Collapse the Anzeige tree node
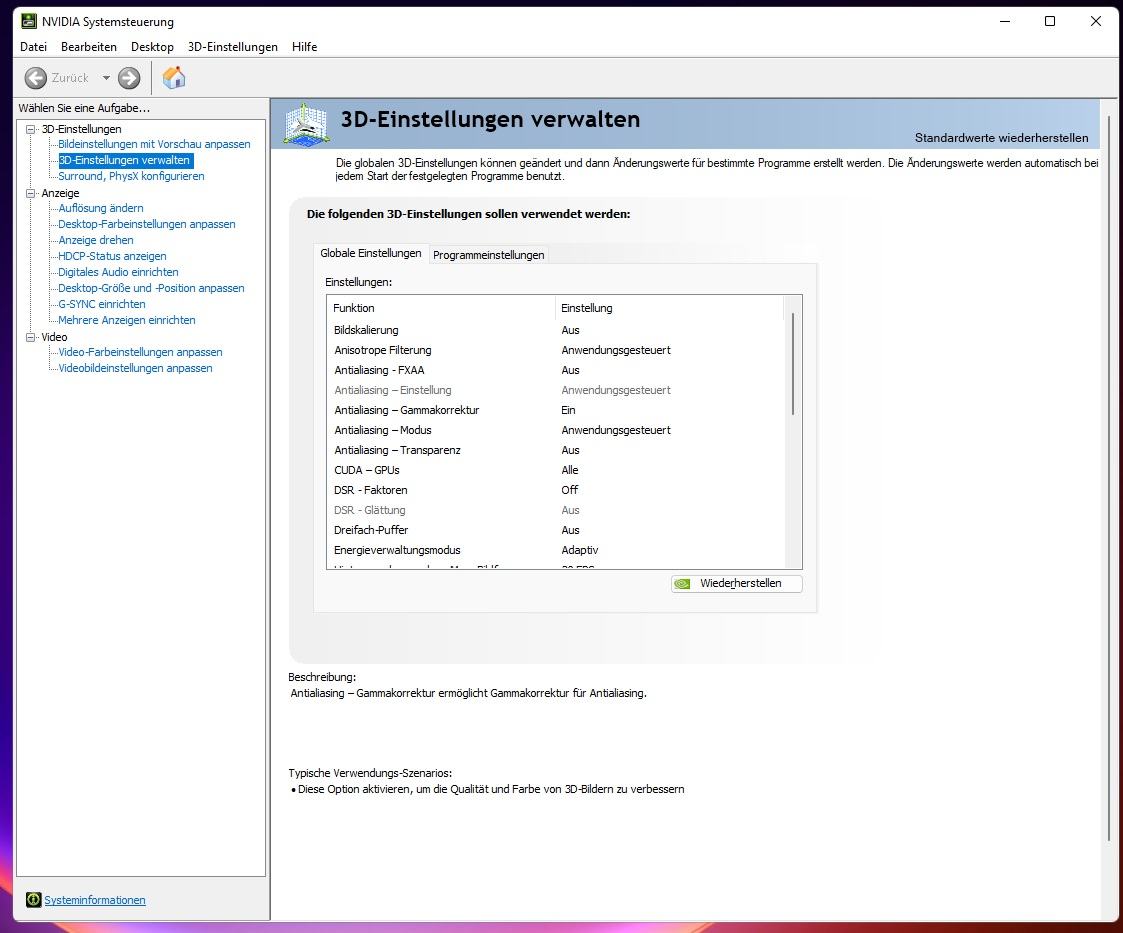Screen dimensions: 1123x933 coord(31,193)
